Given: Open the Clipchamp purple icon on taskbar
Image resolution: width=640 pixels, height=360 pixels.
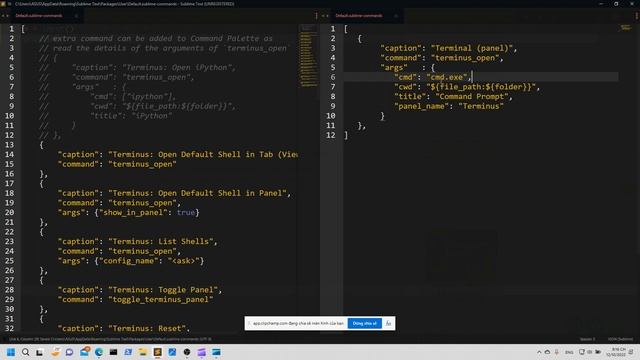Looking at the screenshot, I should click(x=202, y=352).
